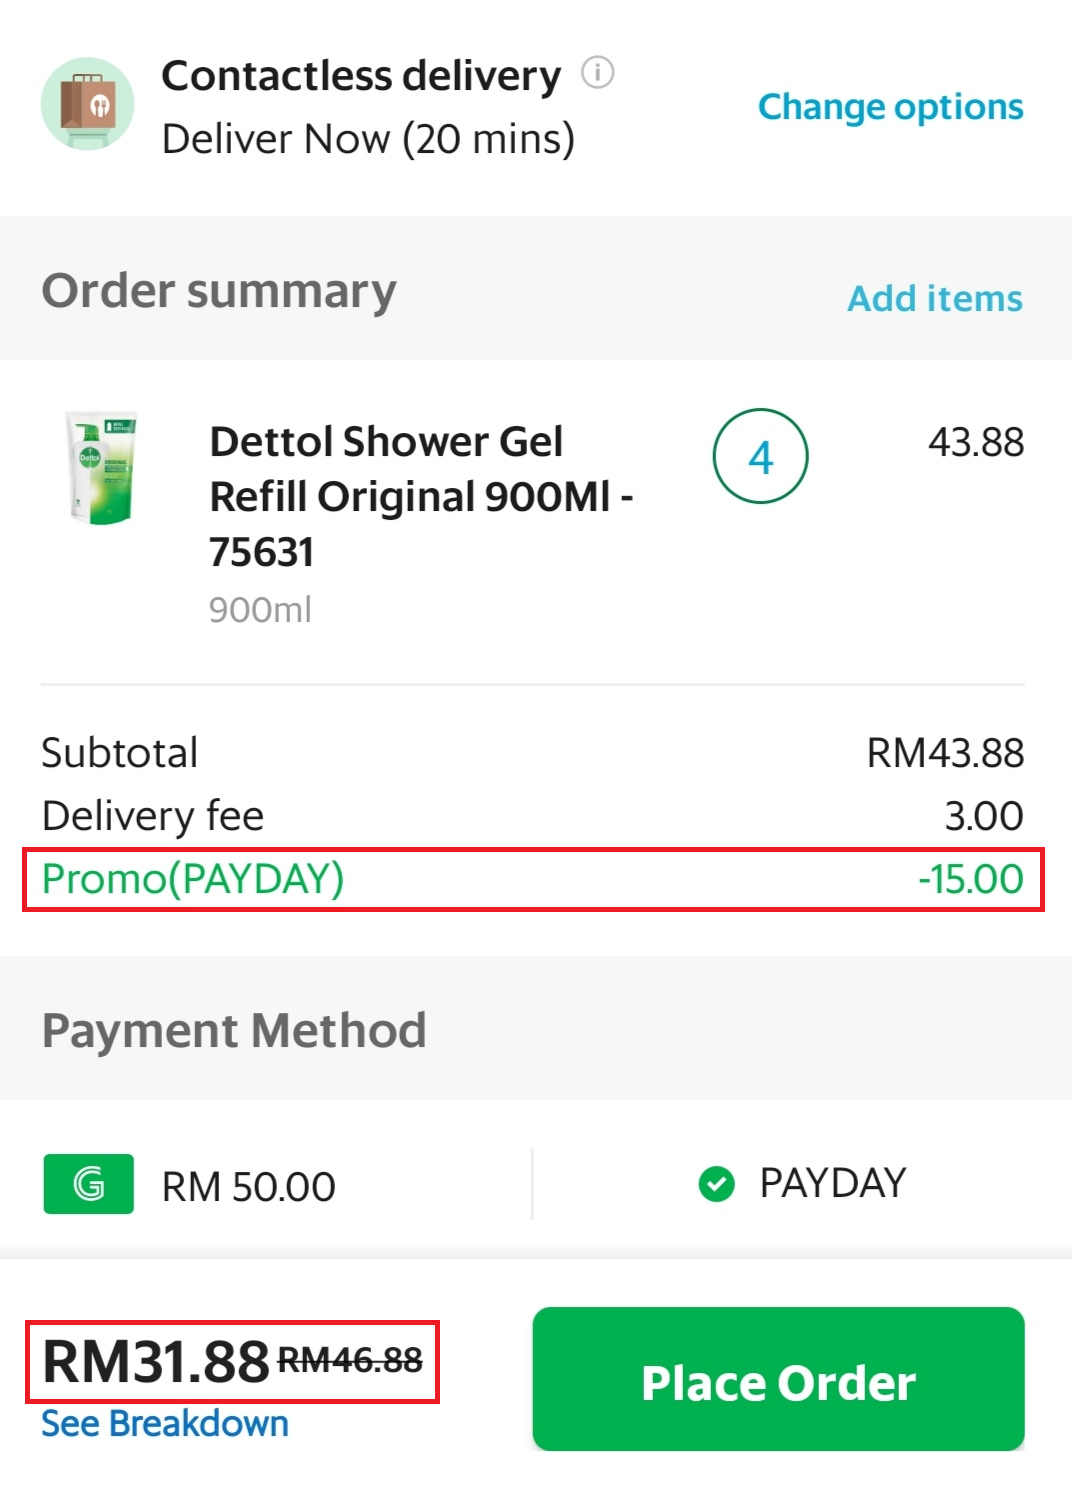Tap the Dettol Shower Gel Refill item name
Screen dimensions: 1072x1491
tap(420, 496)
